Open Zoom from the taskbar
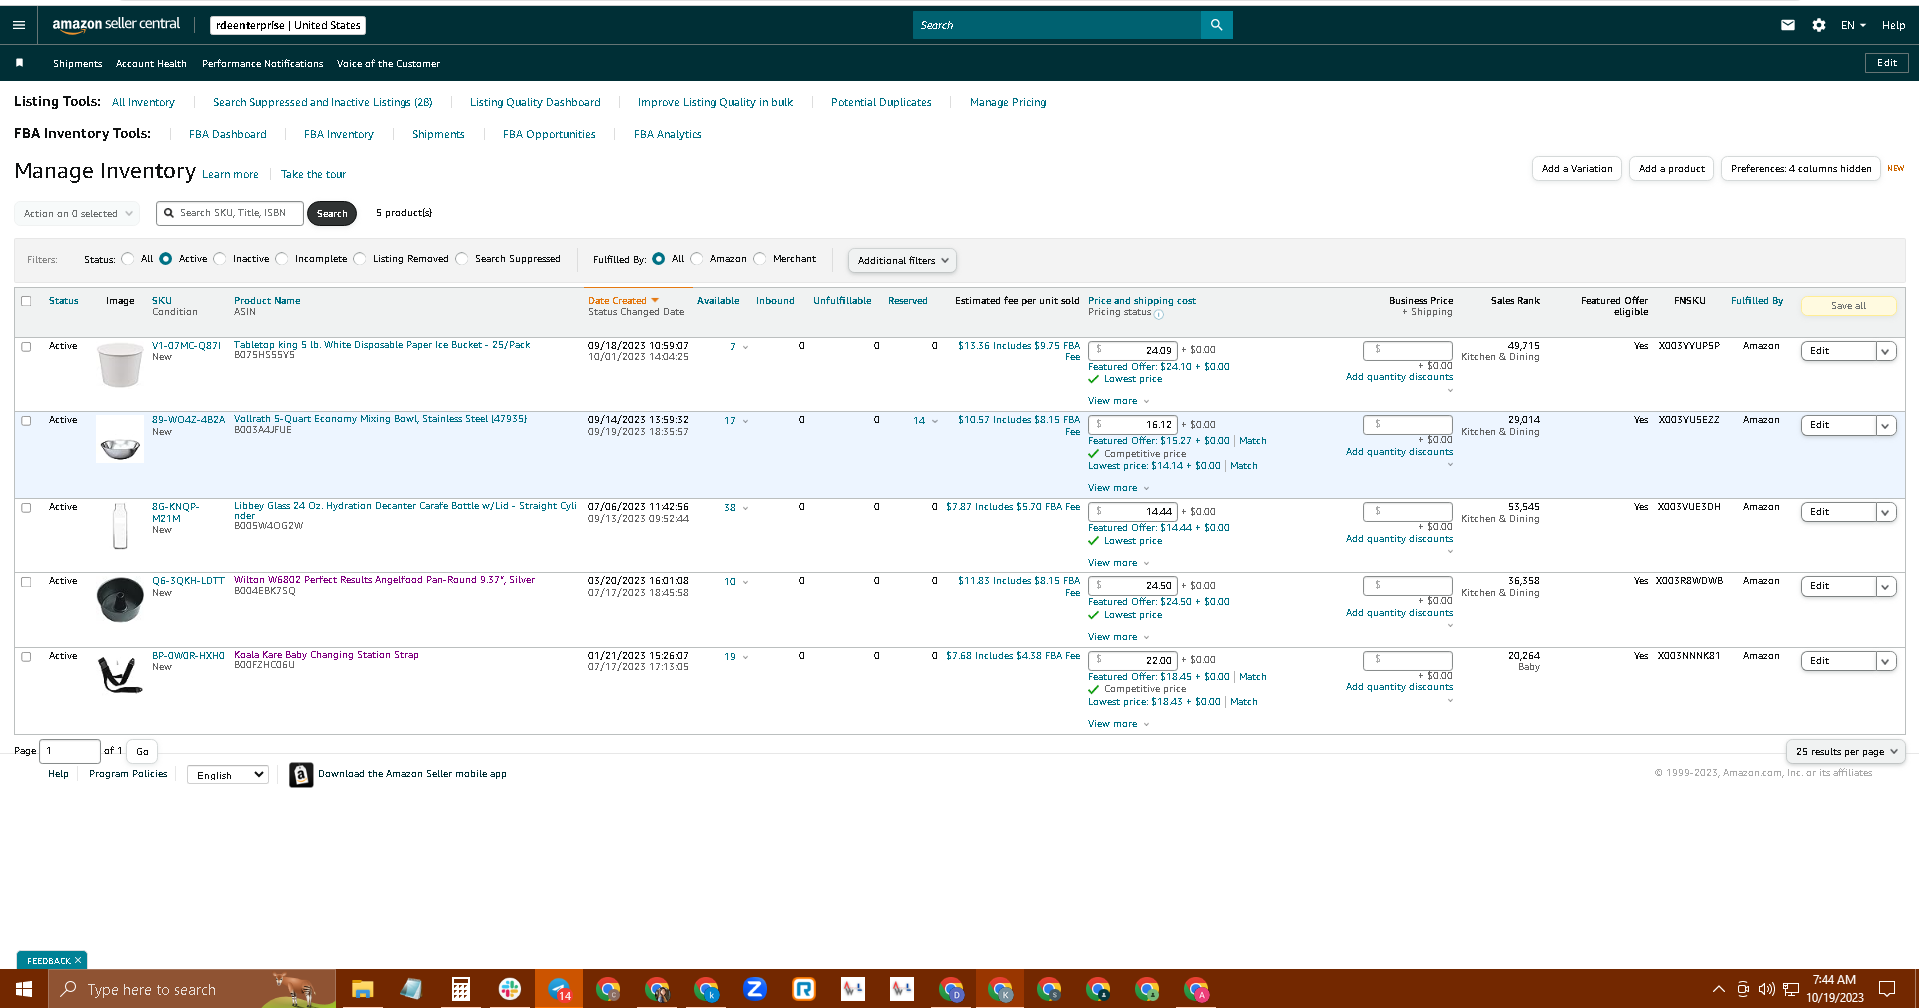The width and height of the screenshot is (1919, 1008). tap(755, 989)
